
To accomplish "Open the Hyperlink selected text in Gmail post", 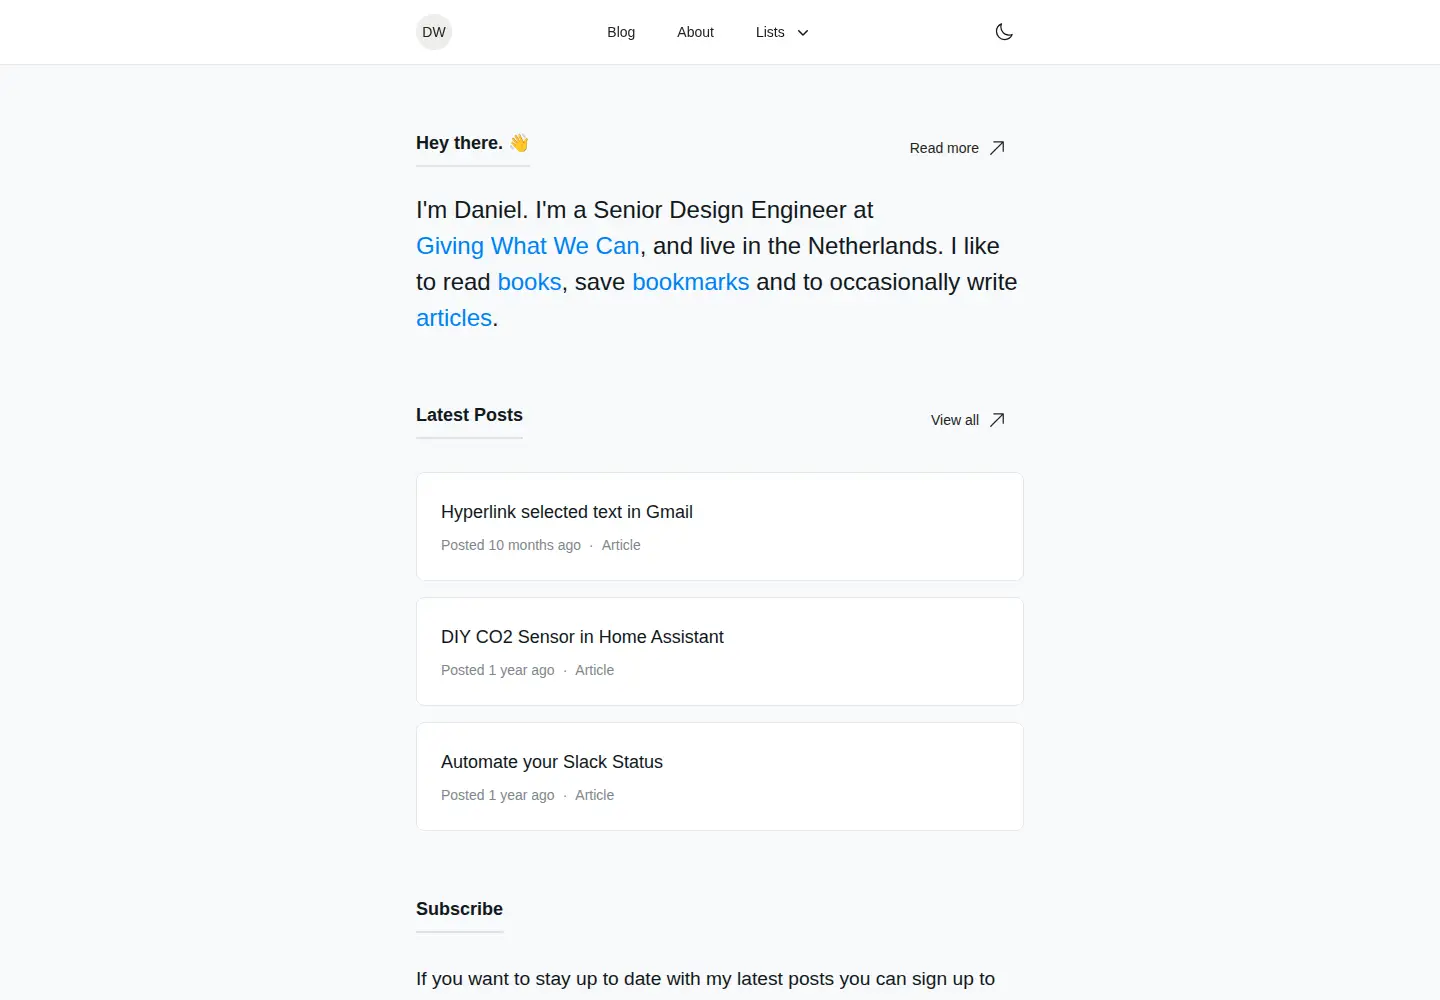I will click(720, 526).
